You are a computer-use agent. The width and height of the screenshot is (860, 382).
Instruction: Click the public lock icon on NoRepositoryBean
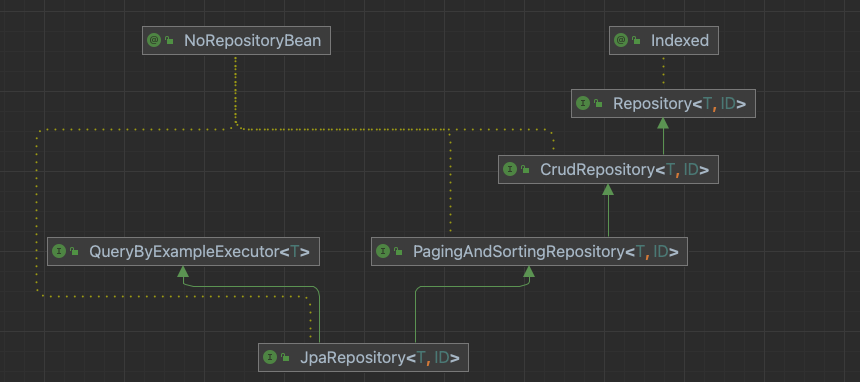169,41
